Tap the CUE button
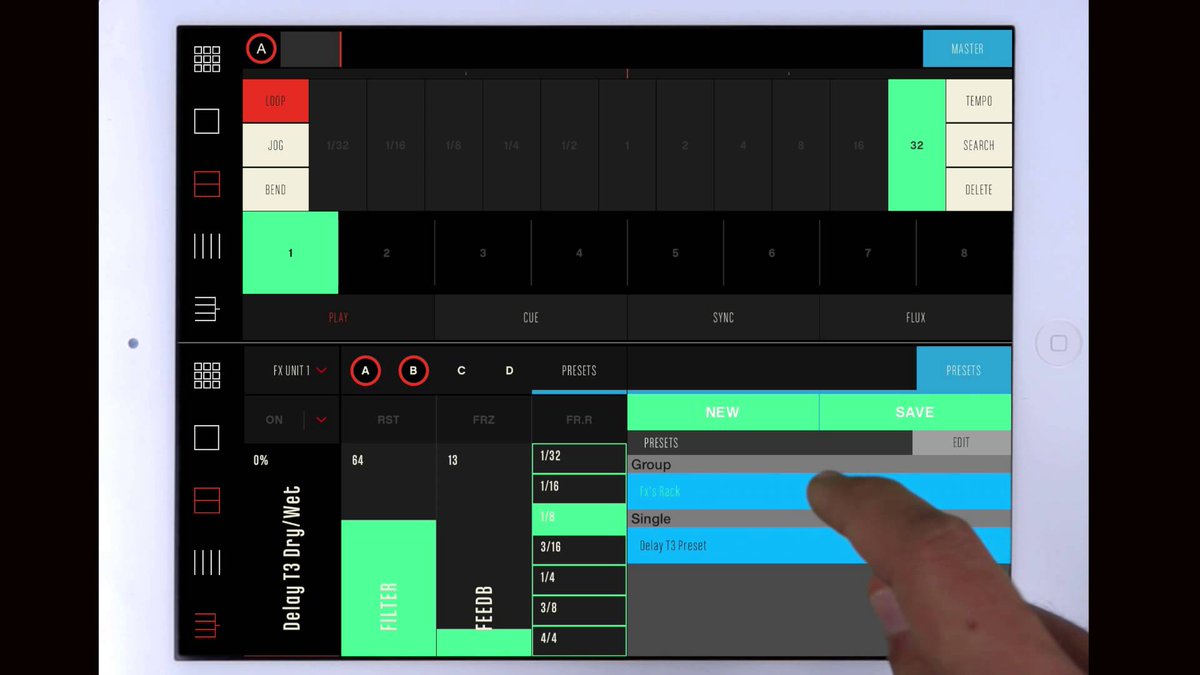This screenshot has width=1200, height=675. tap(531, 318)
